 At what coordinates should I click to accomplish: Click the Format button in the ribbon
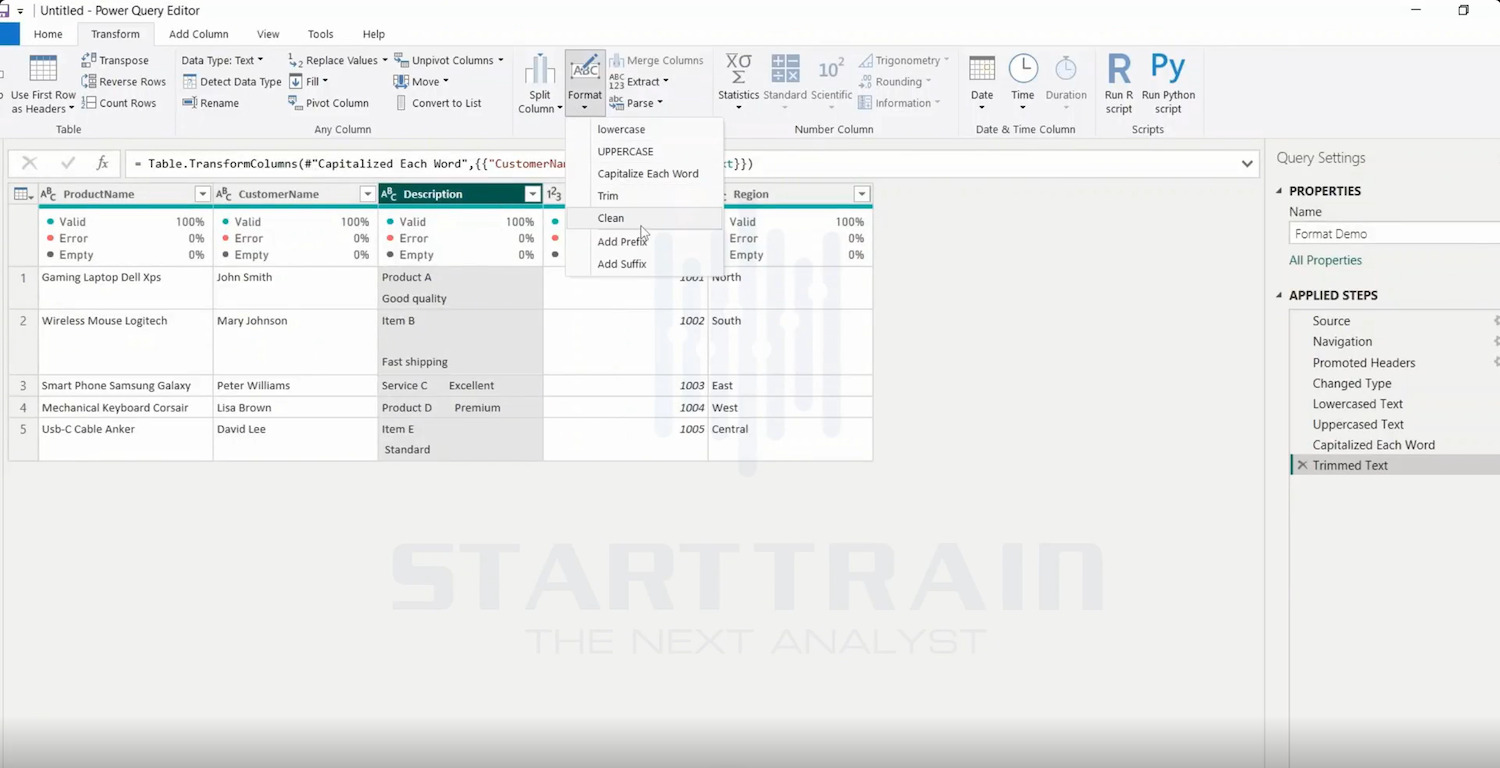[x=585, y=84]
